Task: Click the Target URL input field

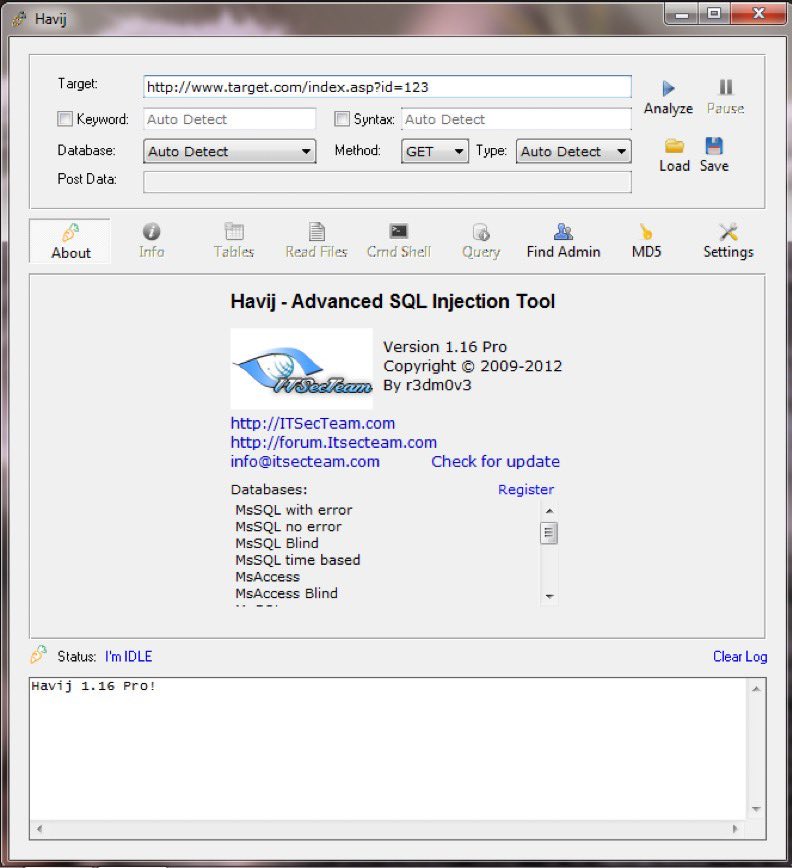Action: (387, 87)
